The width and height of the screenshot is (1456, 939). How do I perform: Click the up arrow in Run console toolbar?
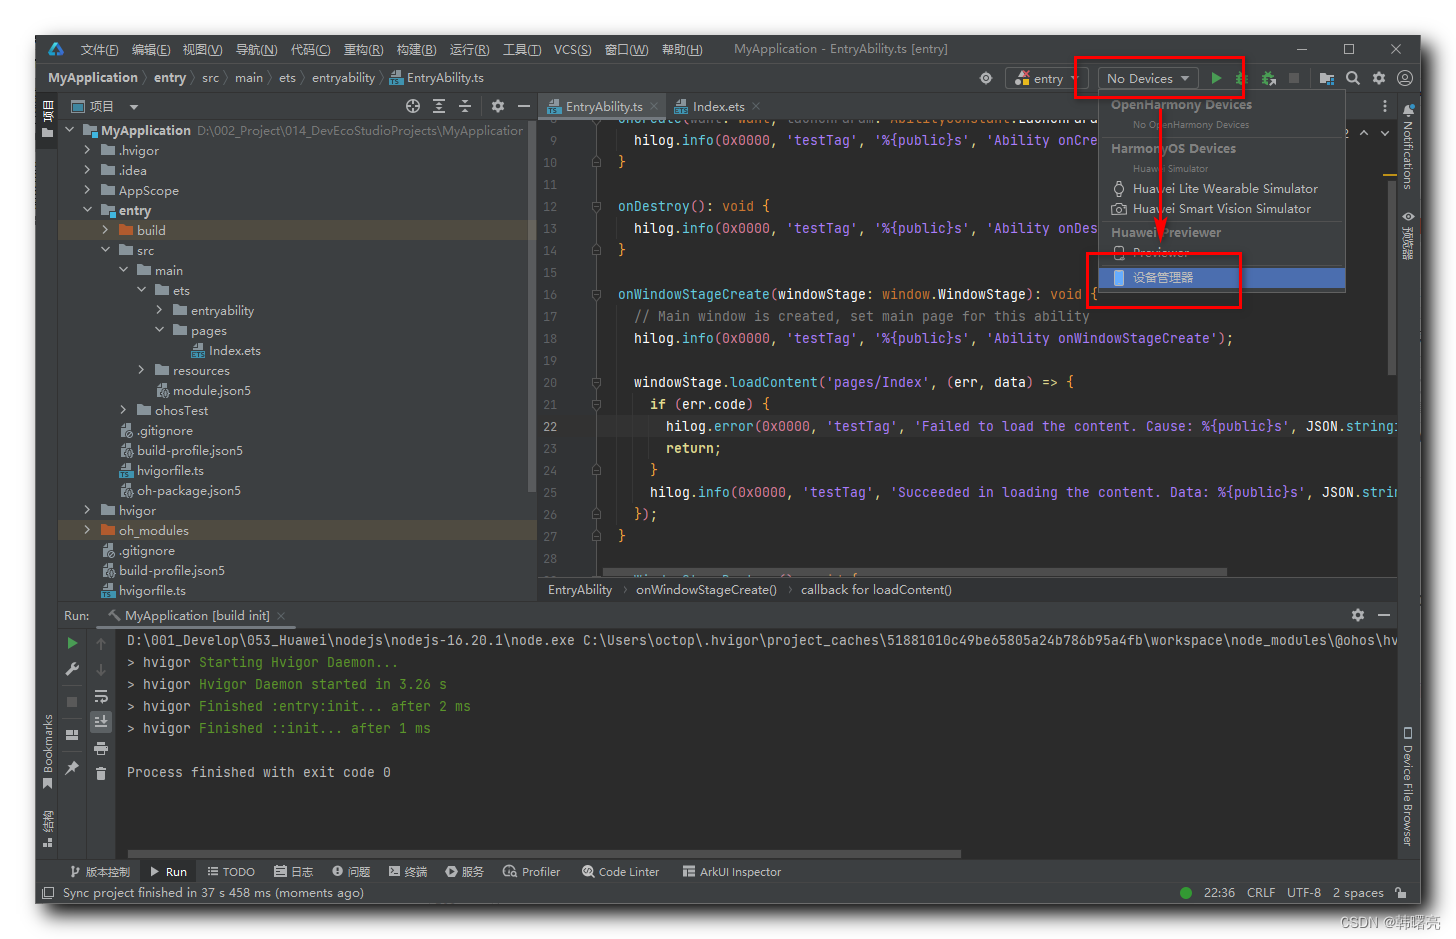101,643
